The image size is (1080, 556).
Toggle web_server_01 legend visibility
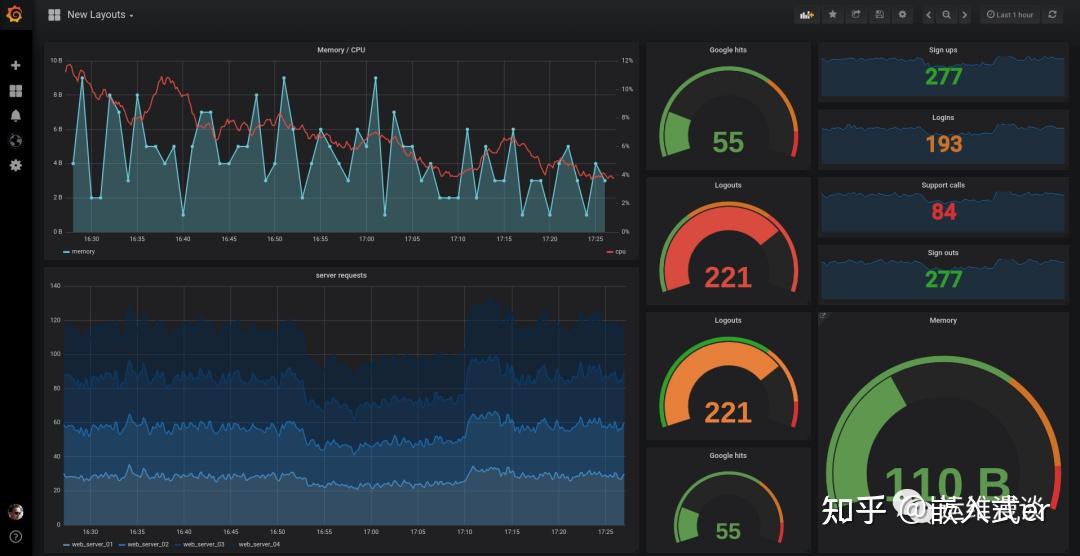point(88,544)
